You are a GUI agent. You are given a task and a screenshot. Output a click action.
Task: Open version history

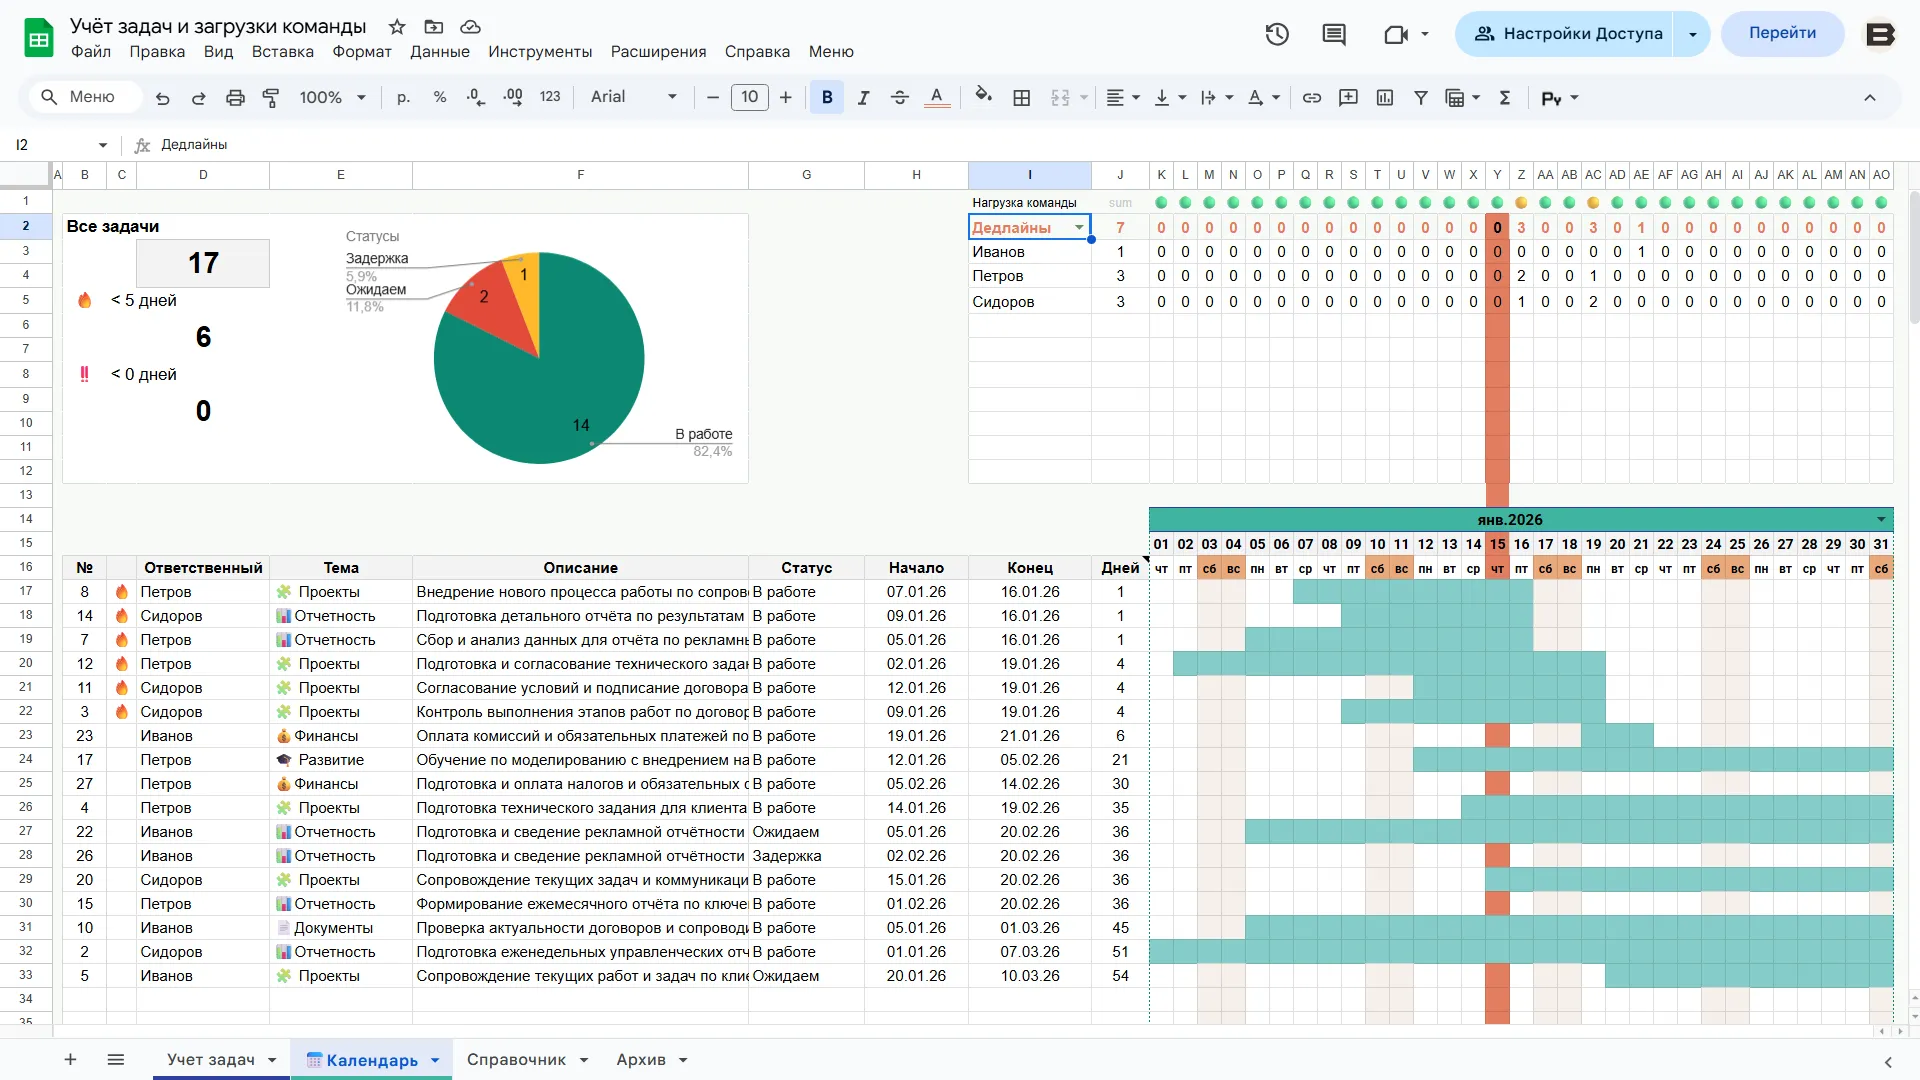pos(1277,34)
